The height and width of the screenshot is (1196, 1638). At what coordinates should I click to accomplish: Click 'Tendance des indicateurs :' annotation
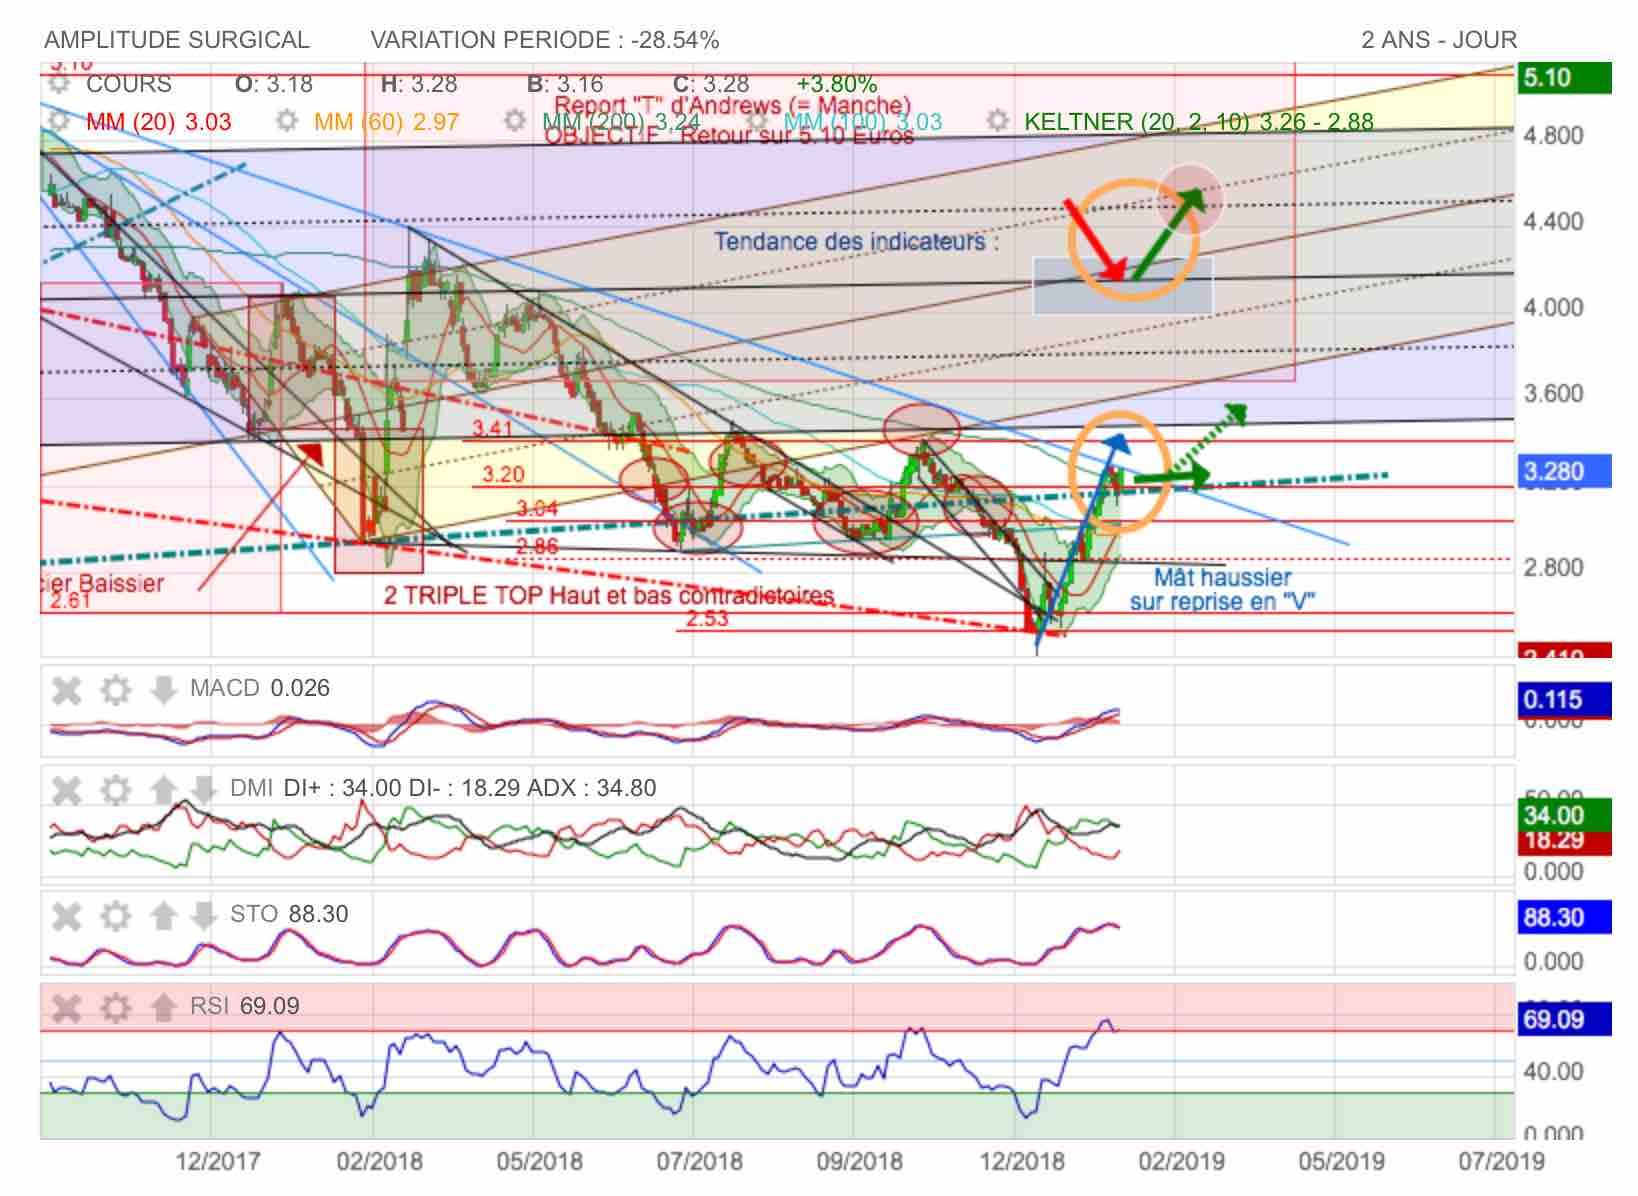click(856, 242)
